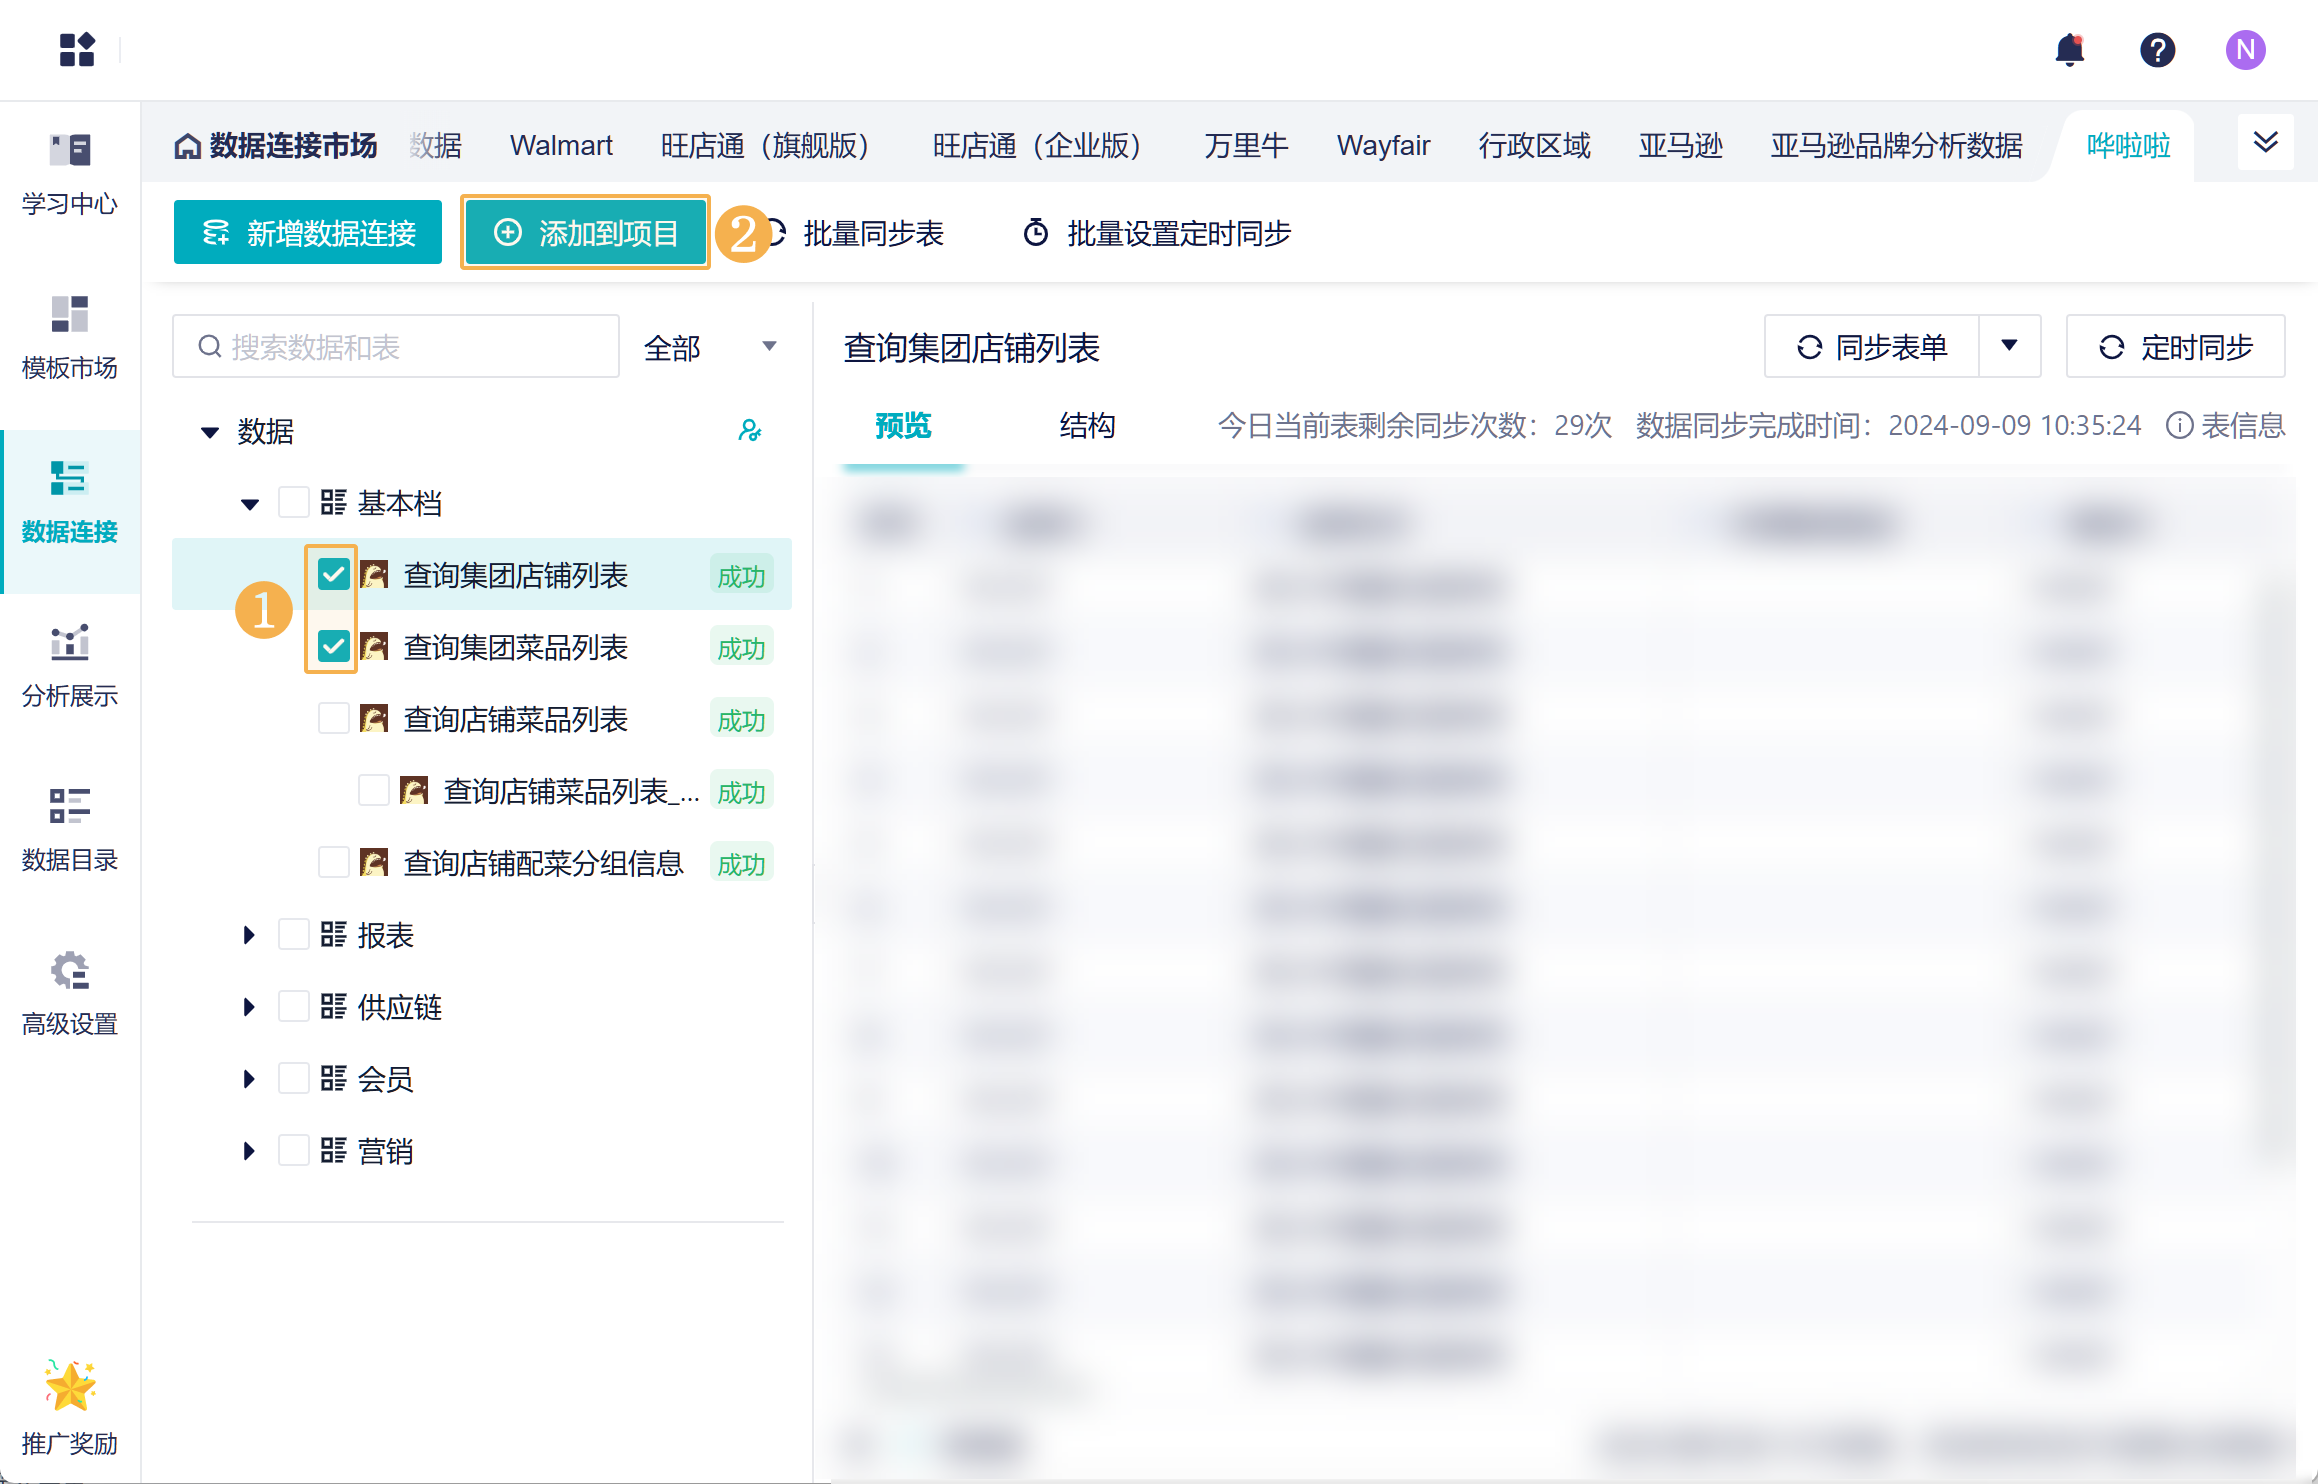Check the 会员 folder checkbox
The image size is (2318, 1484).
[293, 1078]
